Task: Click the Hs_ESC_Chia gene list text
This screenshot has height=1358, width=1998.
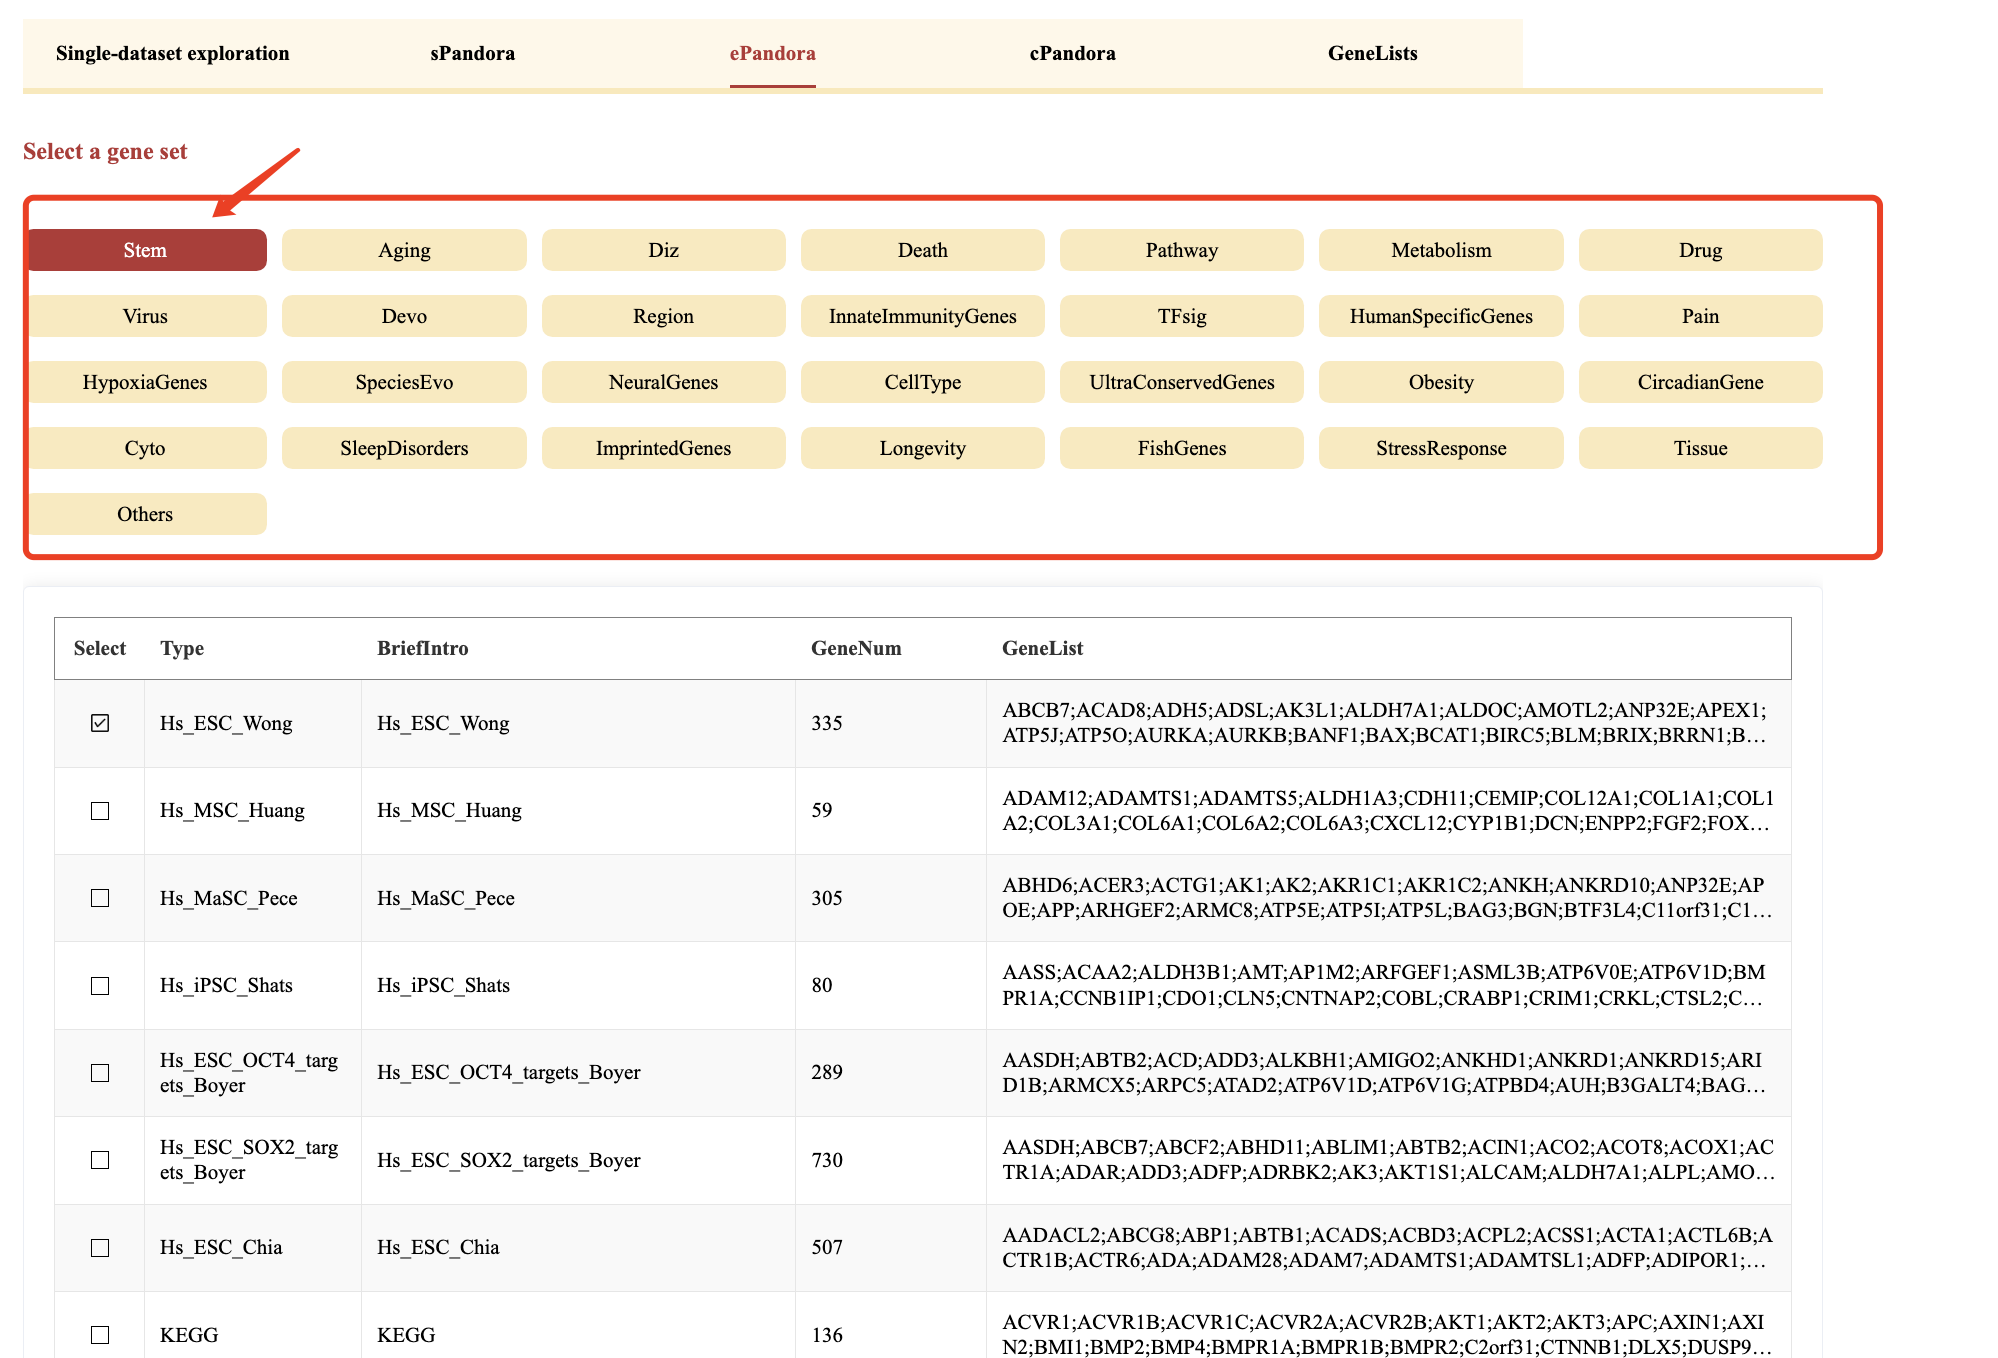Action: (x=1387, y=1247)
